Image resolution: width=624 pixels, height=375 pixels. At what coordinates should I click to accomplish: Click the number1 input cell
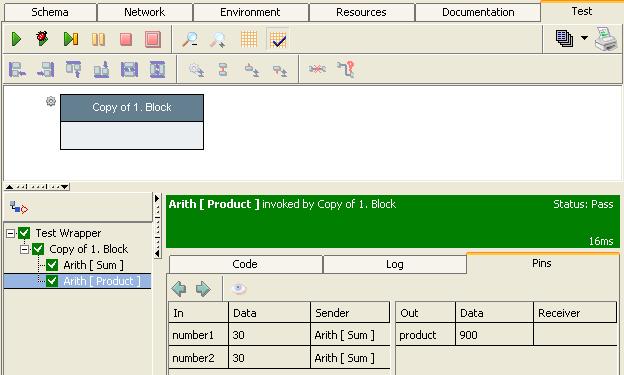[x=199, y=335]
